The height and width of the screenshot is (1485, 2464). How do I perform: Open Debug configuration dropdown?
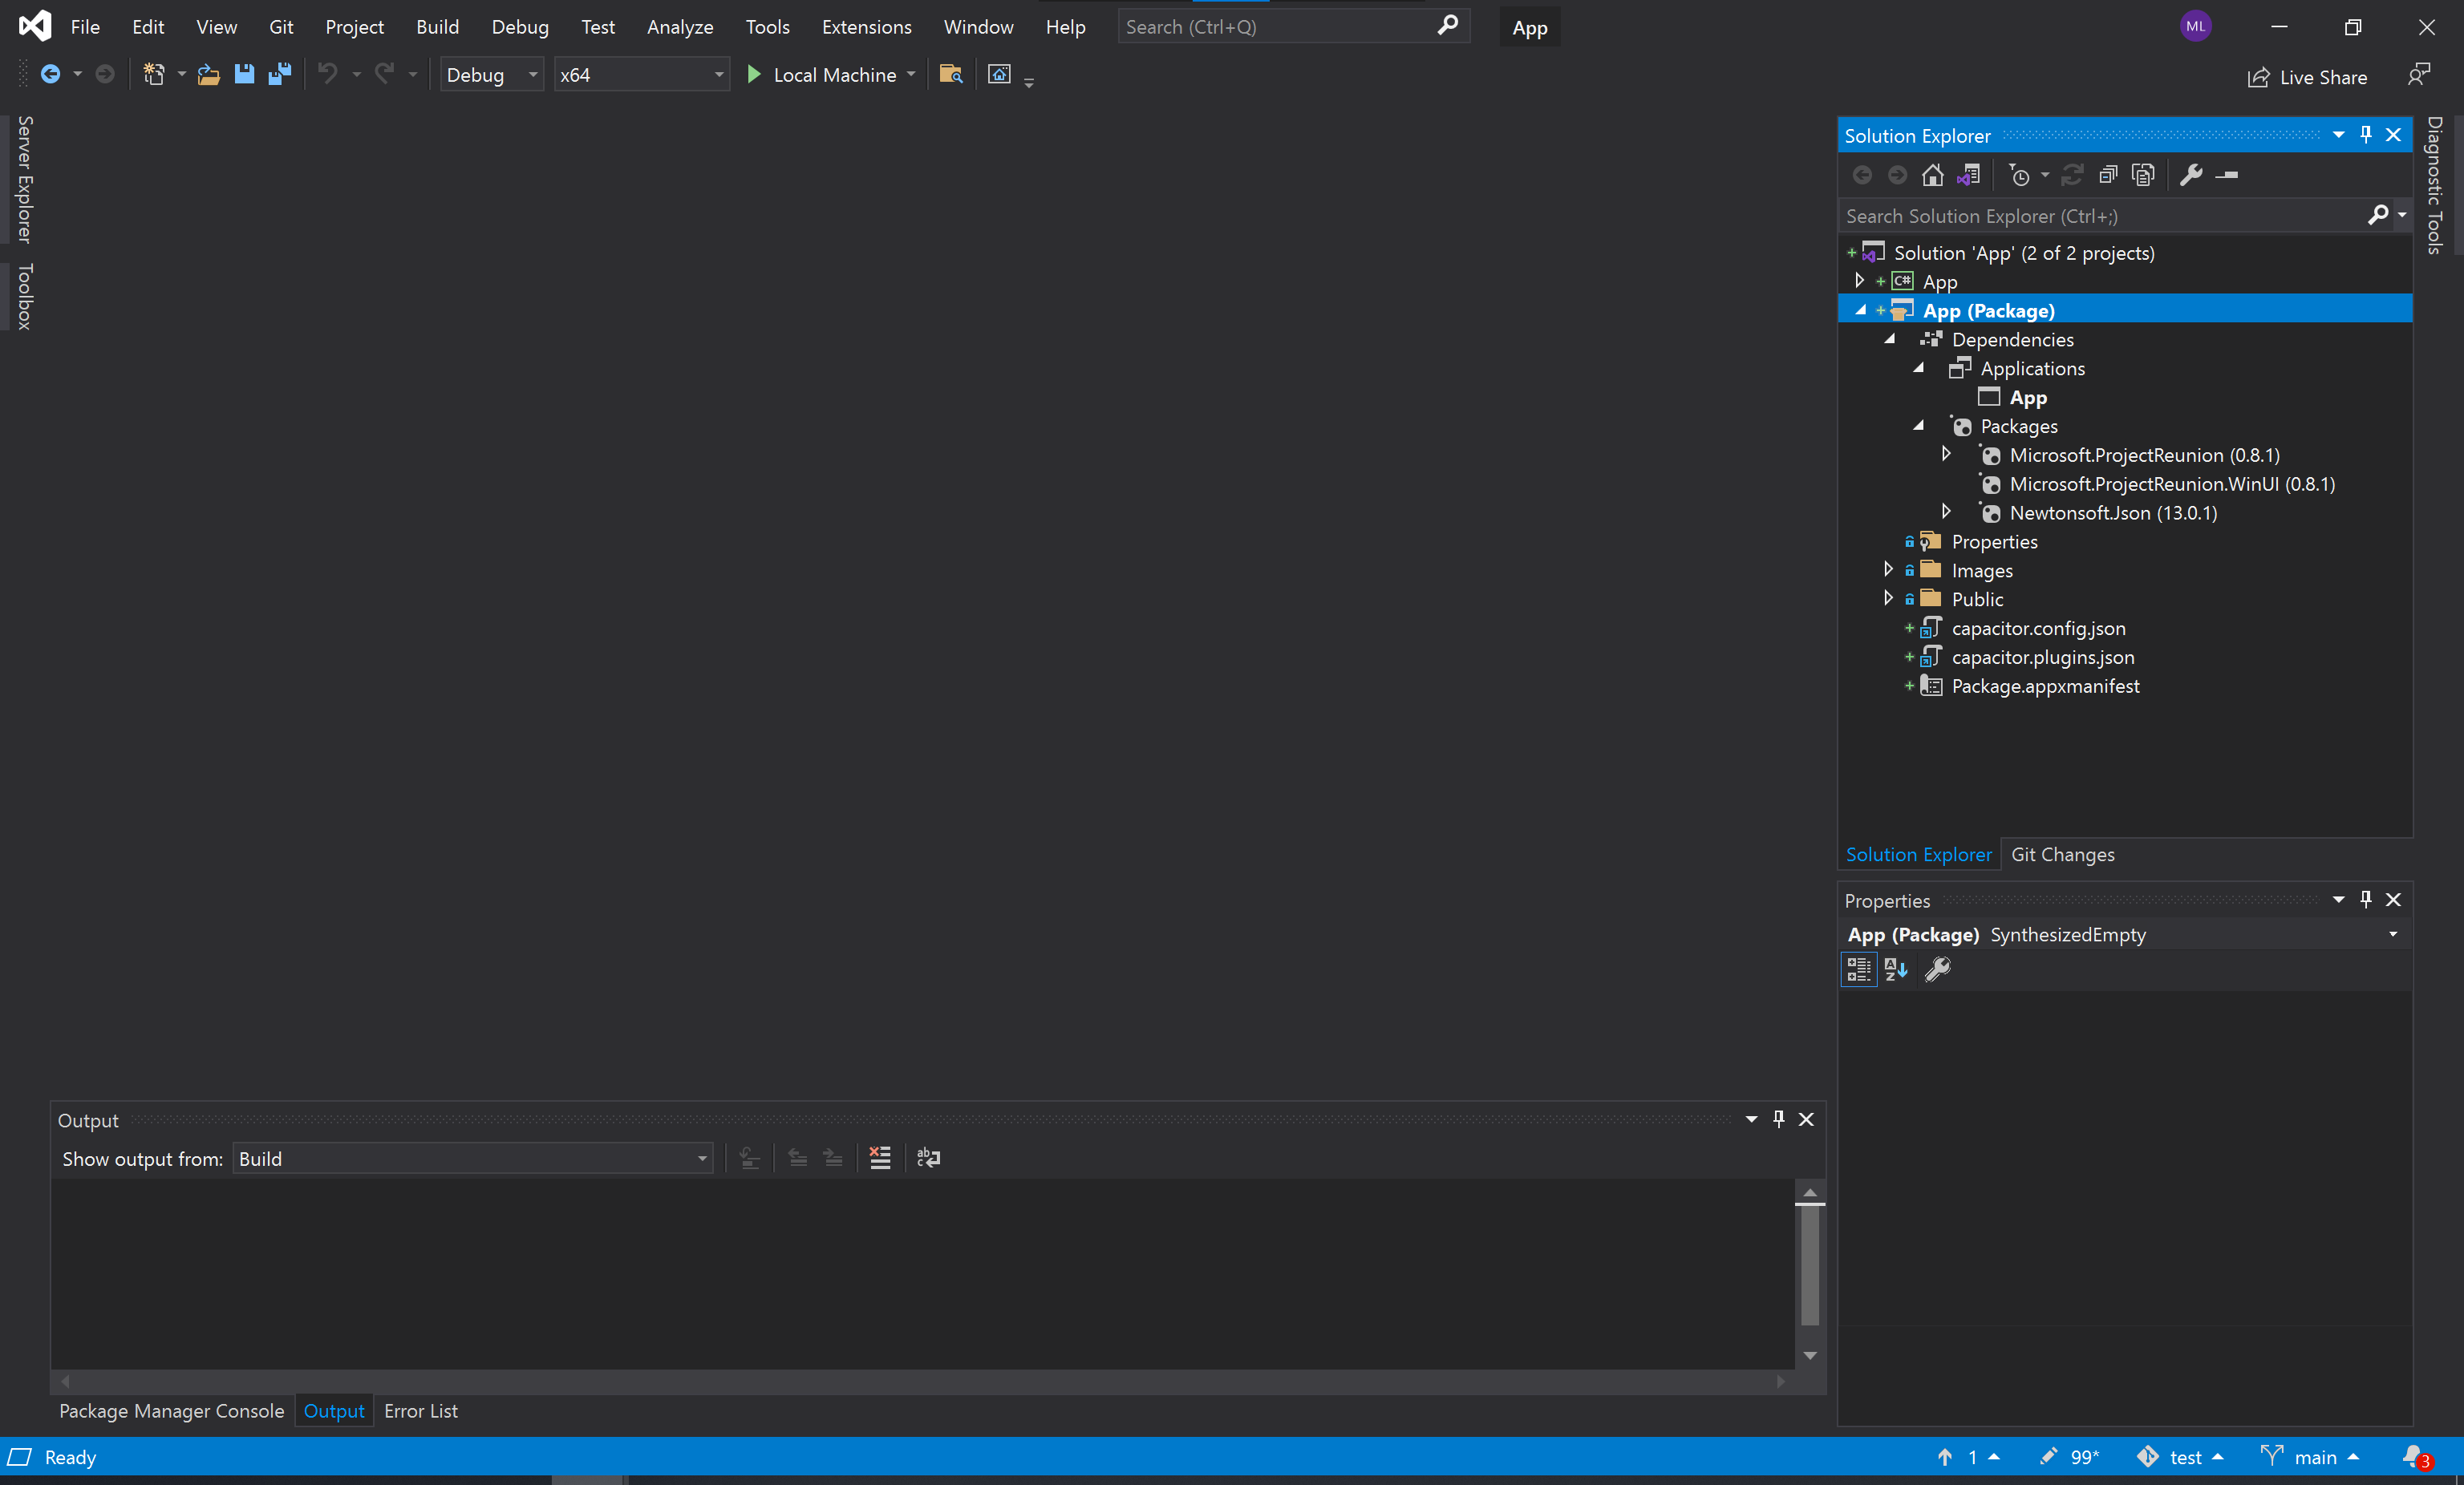(492, 75)
